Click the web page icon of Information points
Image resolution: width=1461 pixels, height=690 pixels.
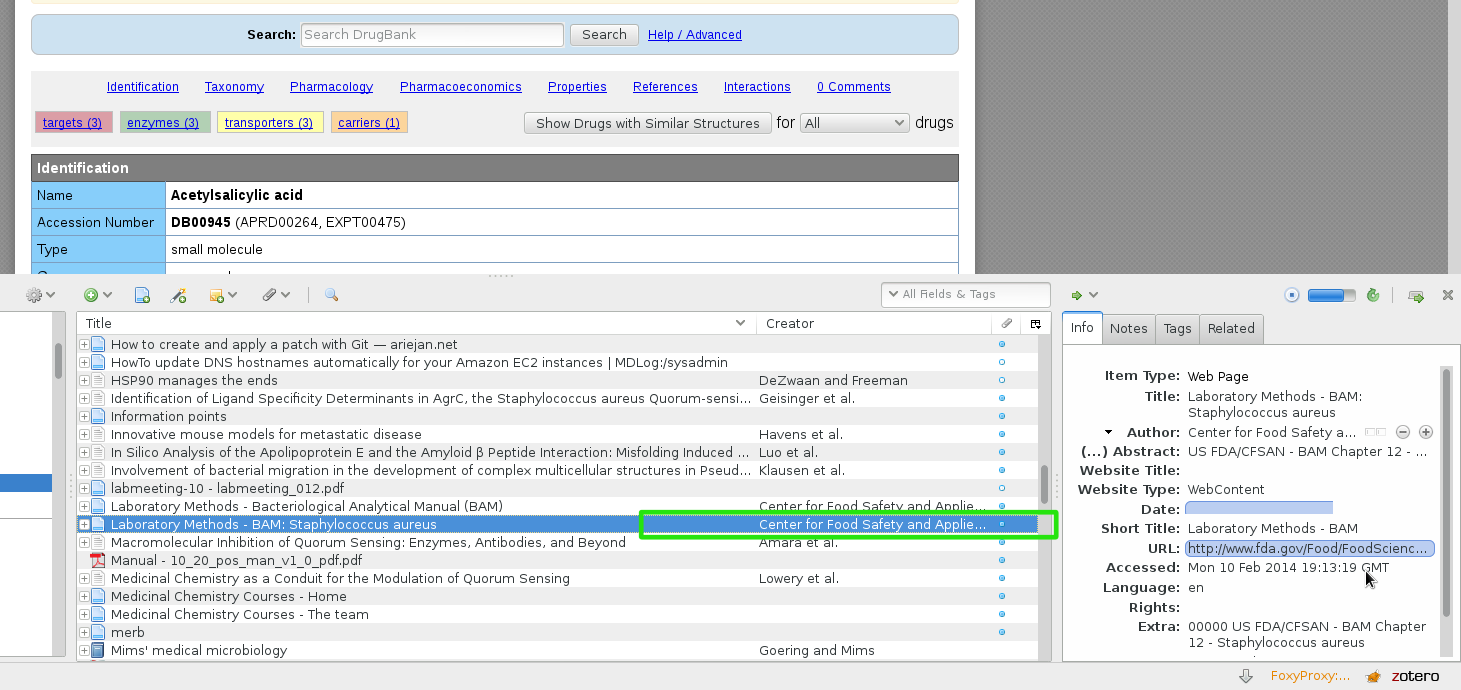(x=98, y=416)
